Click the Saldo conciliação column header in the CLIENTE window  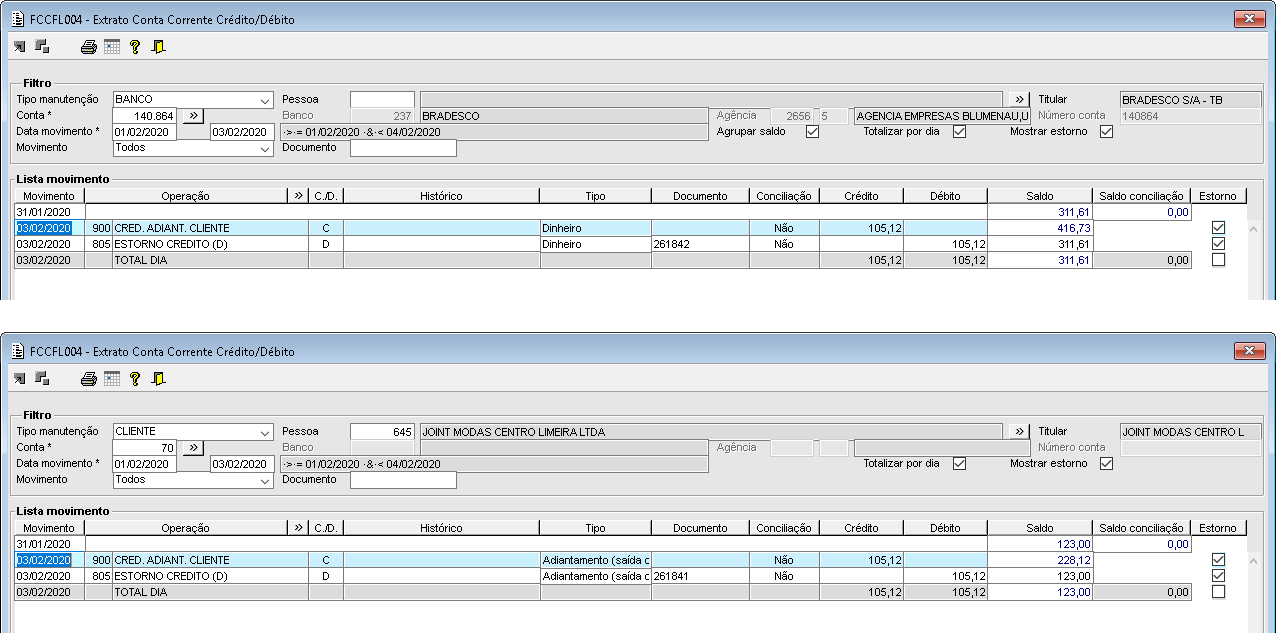point(1141,528)
